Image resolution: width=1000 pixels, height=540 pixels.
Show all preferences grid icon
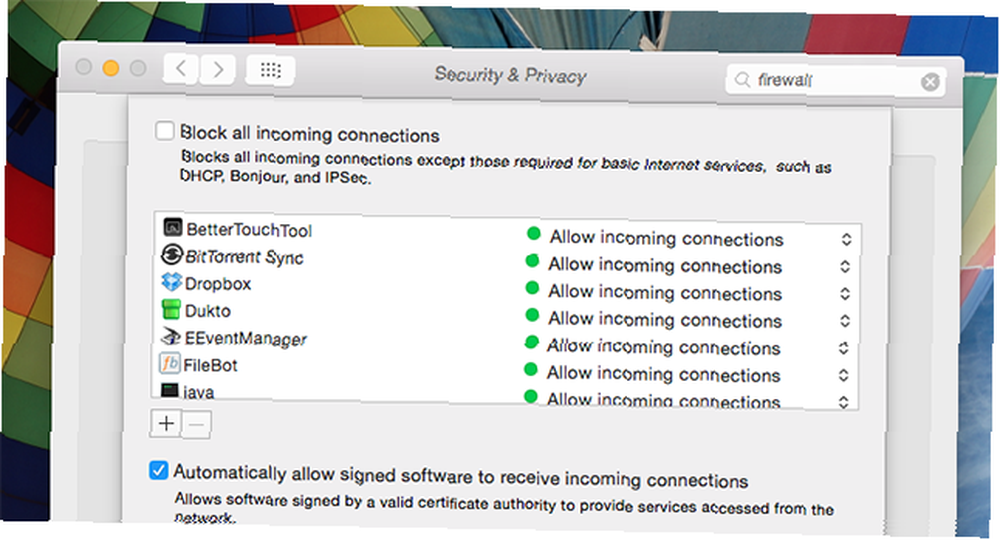pyautogui.click(x=270, y=70)
